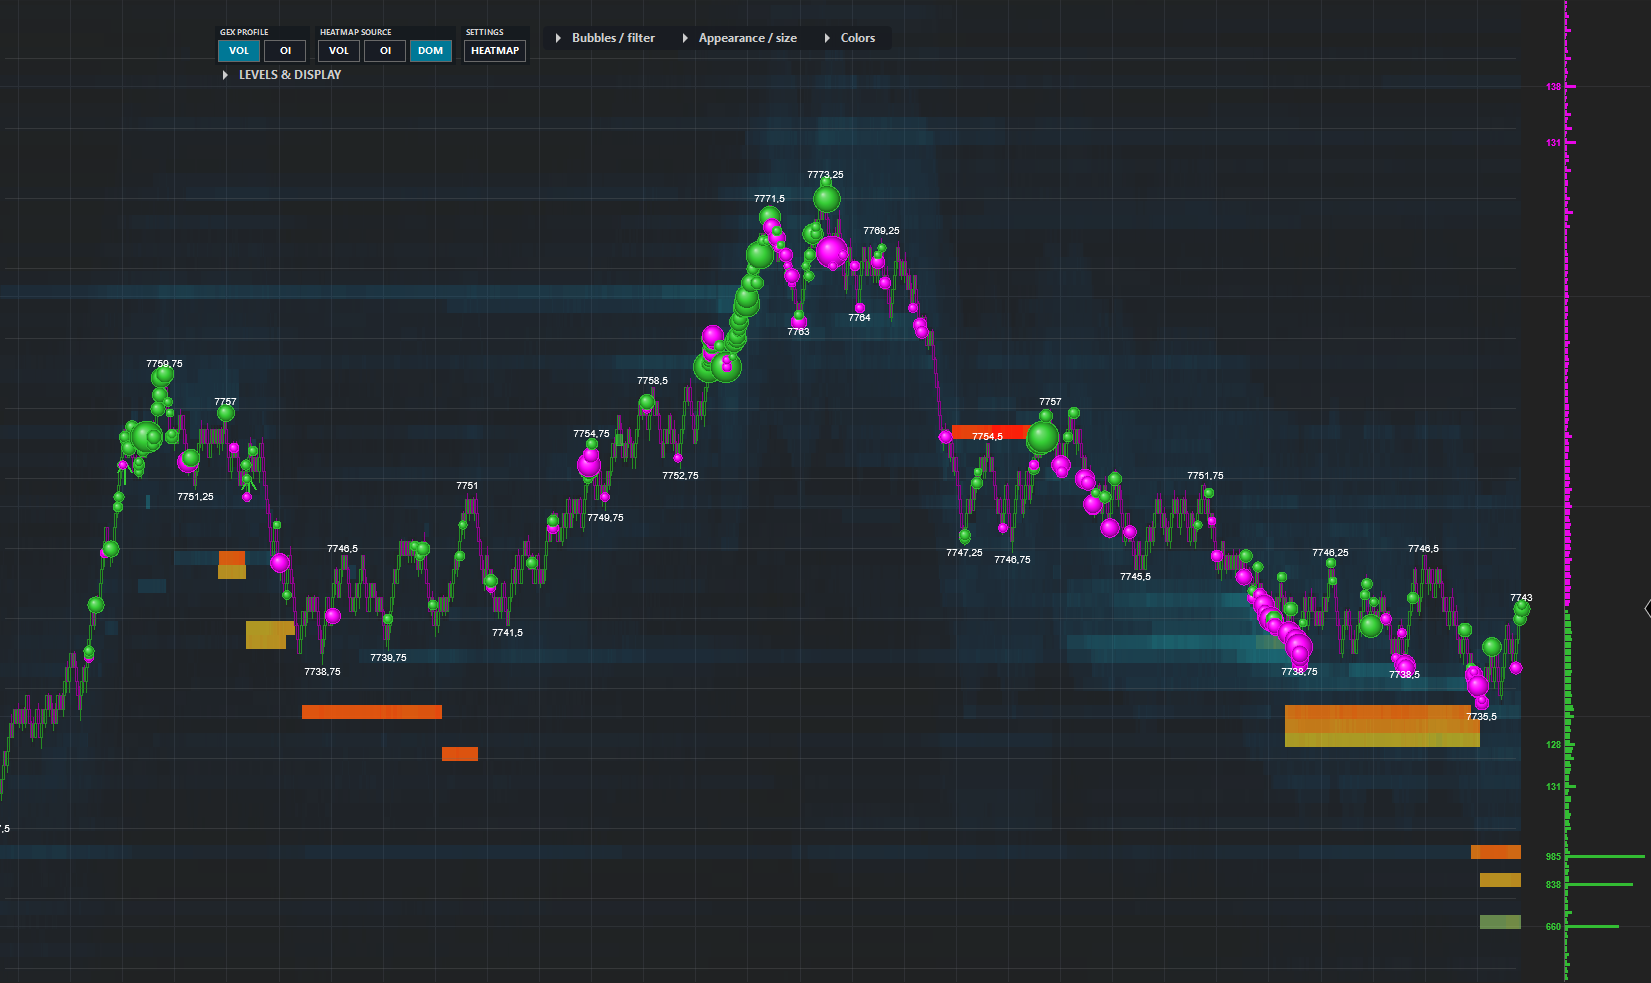Click the 7745,5 price label

point(1135,576)
